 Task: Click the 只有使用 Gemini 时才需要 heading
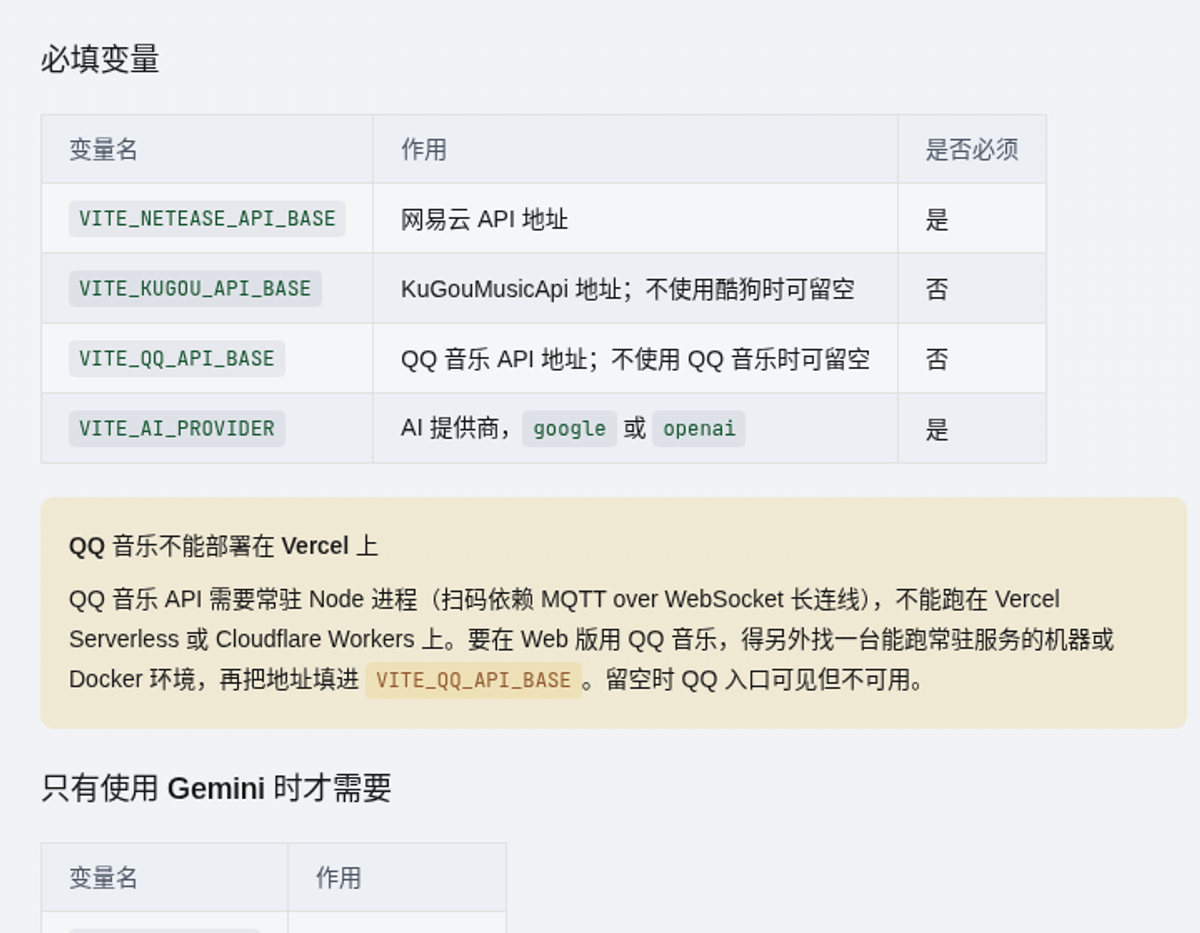pyautogui.click(x=216, y=788)
